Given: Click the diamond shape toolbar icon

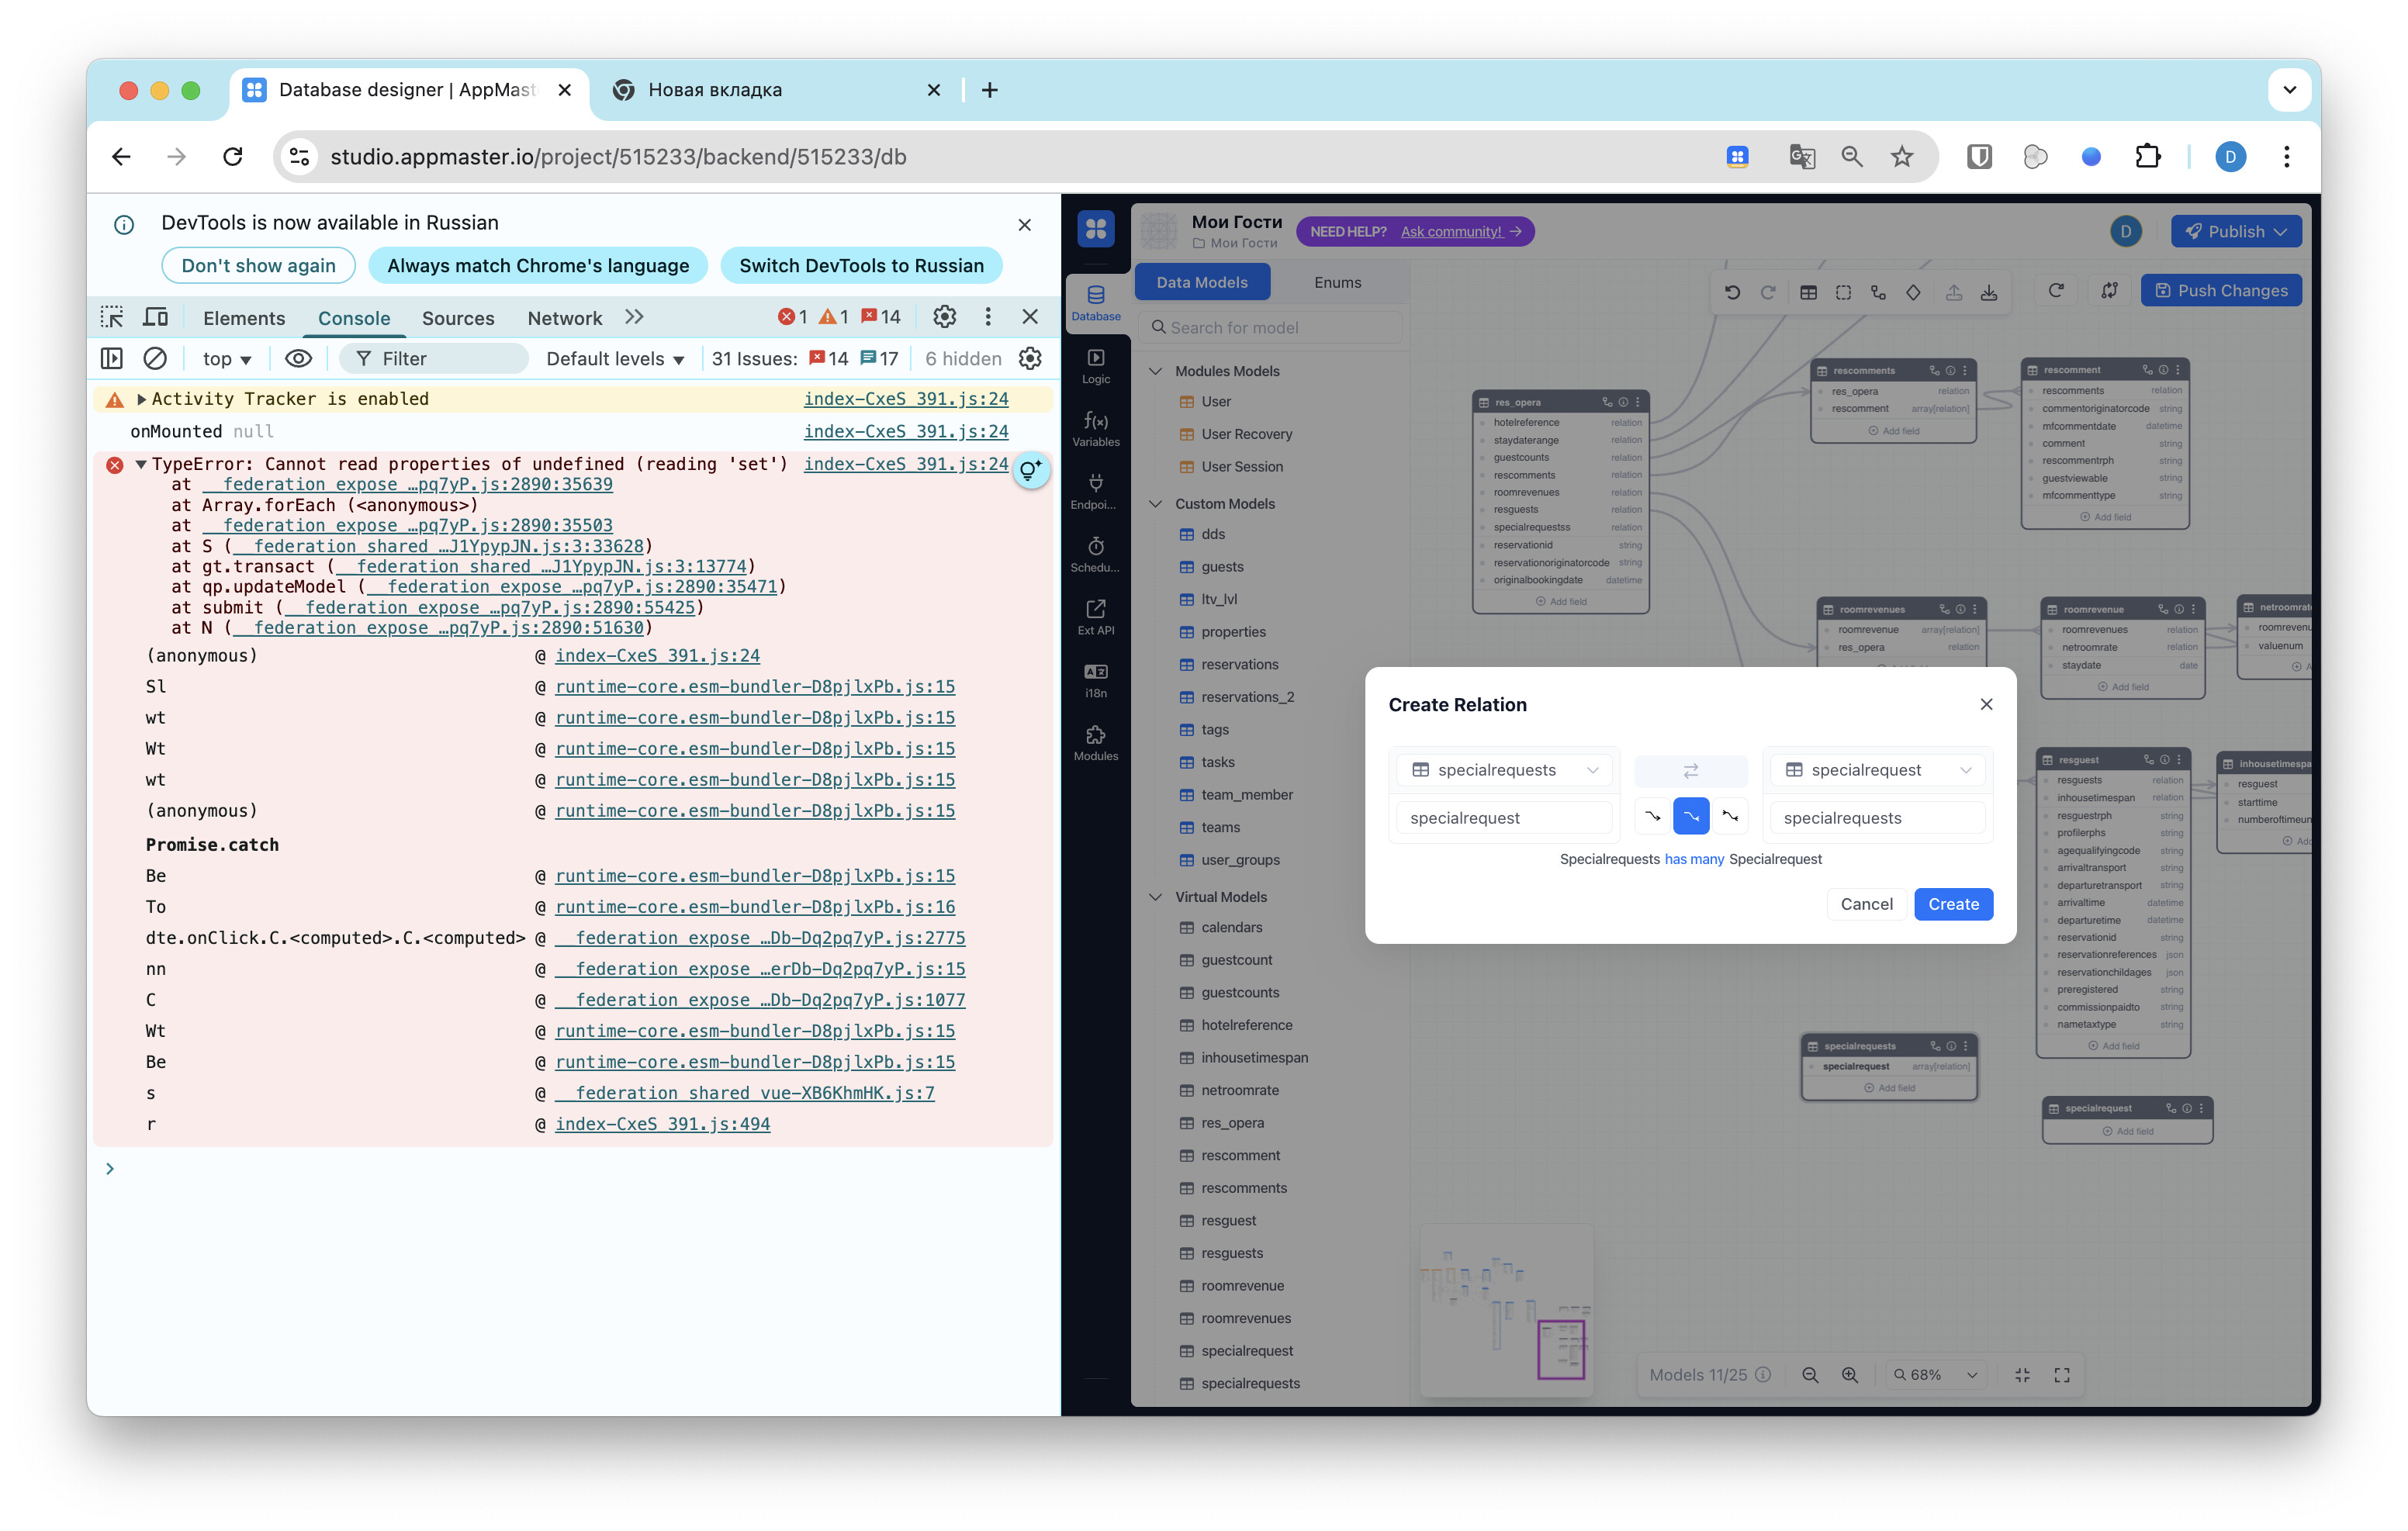Looking at the screenshot, I should click(x=1913, y=292).
